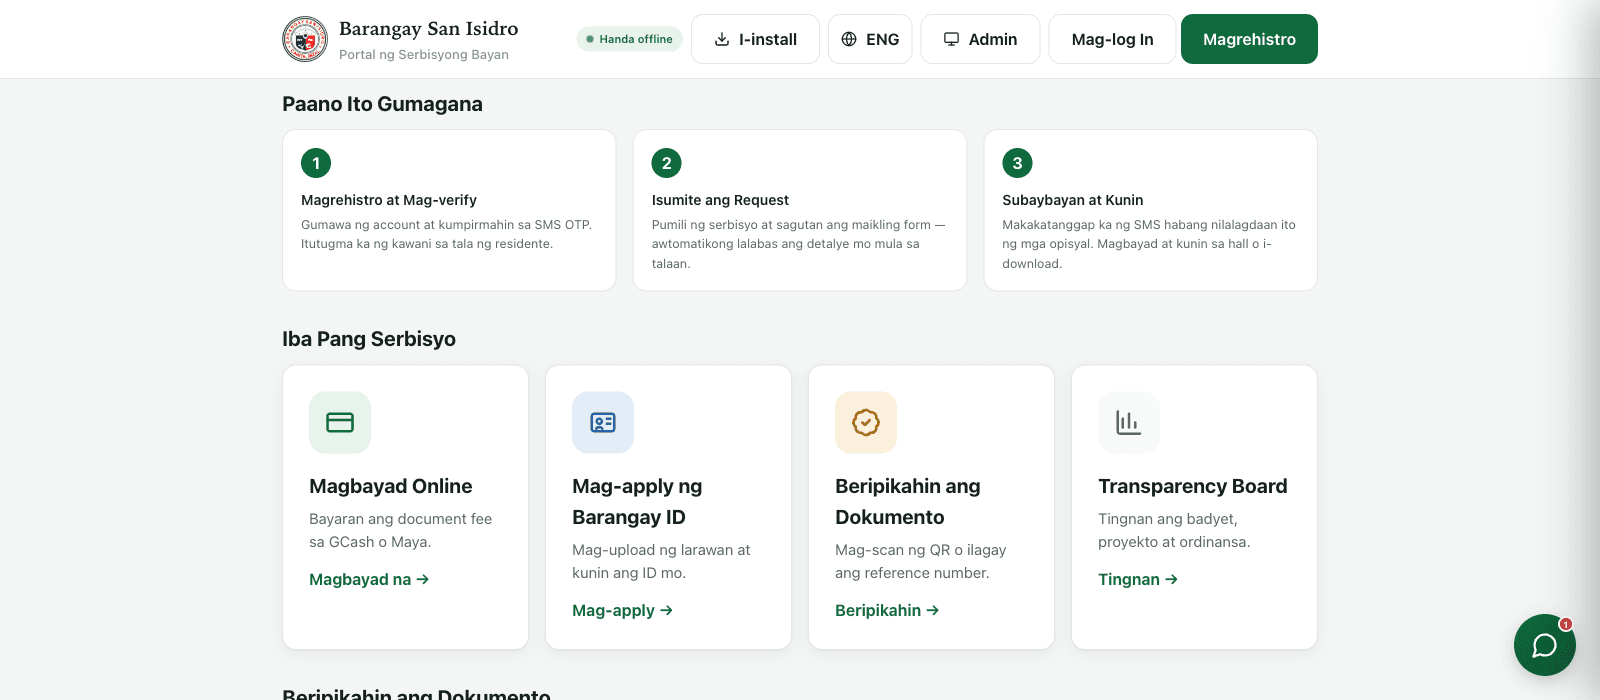Click the Barangay San Isidro seal logo
The width and height of the screenshot is (1600, 700).
point(305,39)
